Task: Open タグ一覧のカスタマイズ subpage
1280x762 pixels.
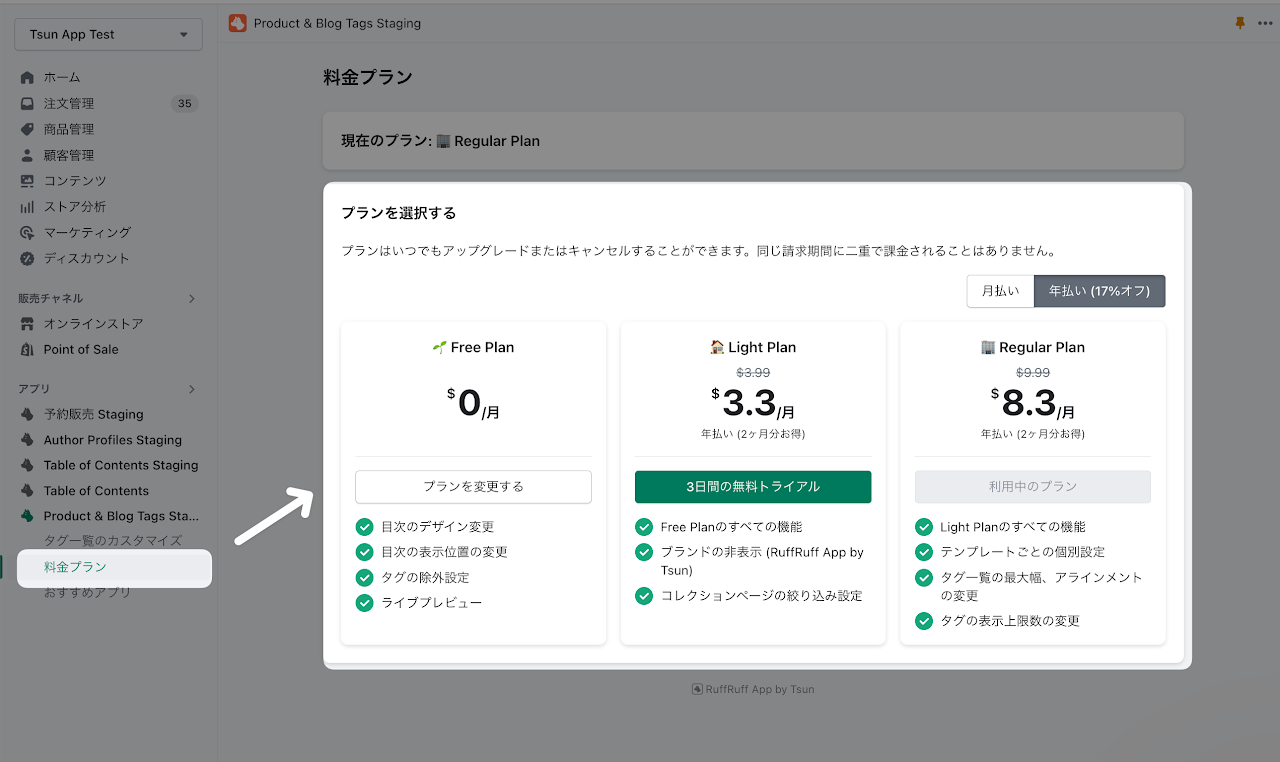Action: pyautogui.click(x=113, y=541)
